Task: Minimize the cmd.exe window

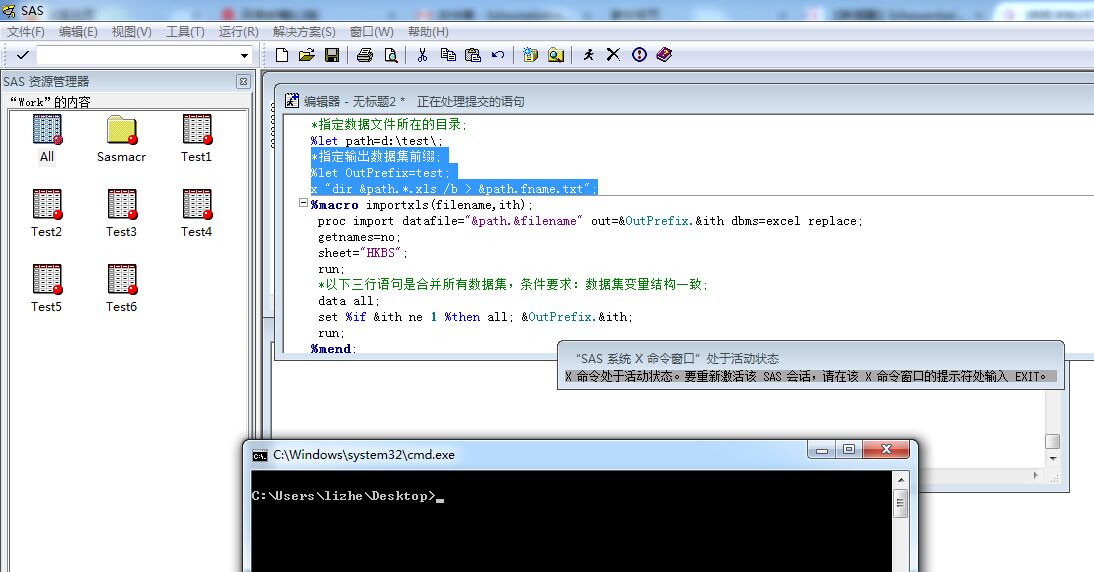Action: pos(822,450)
